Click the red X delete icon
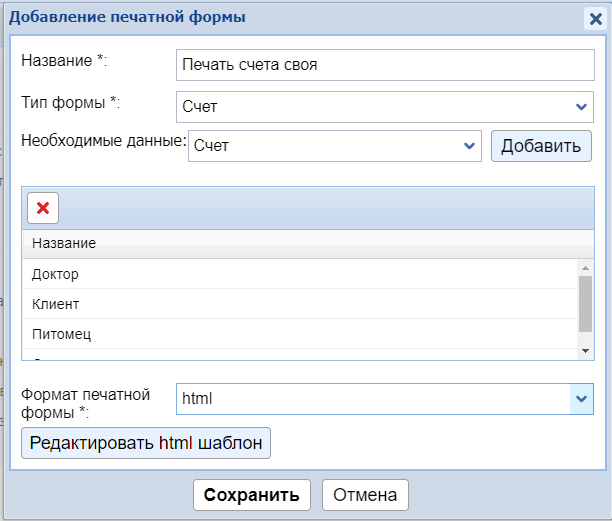Viewport: 612px width, 521px height. pyautogui.click(x=43, y=207)
